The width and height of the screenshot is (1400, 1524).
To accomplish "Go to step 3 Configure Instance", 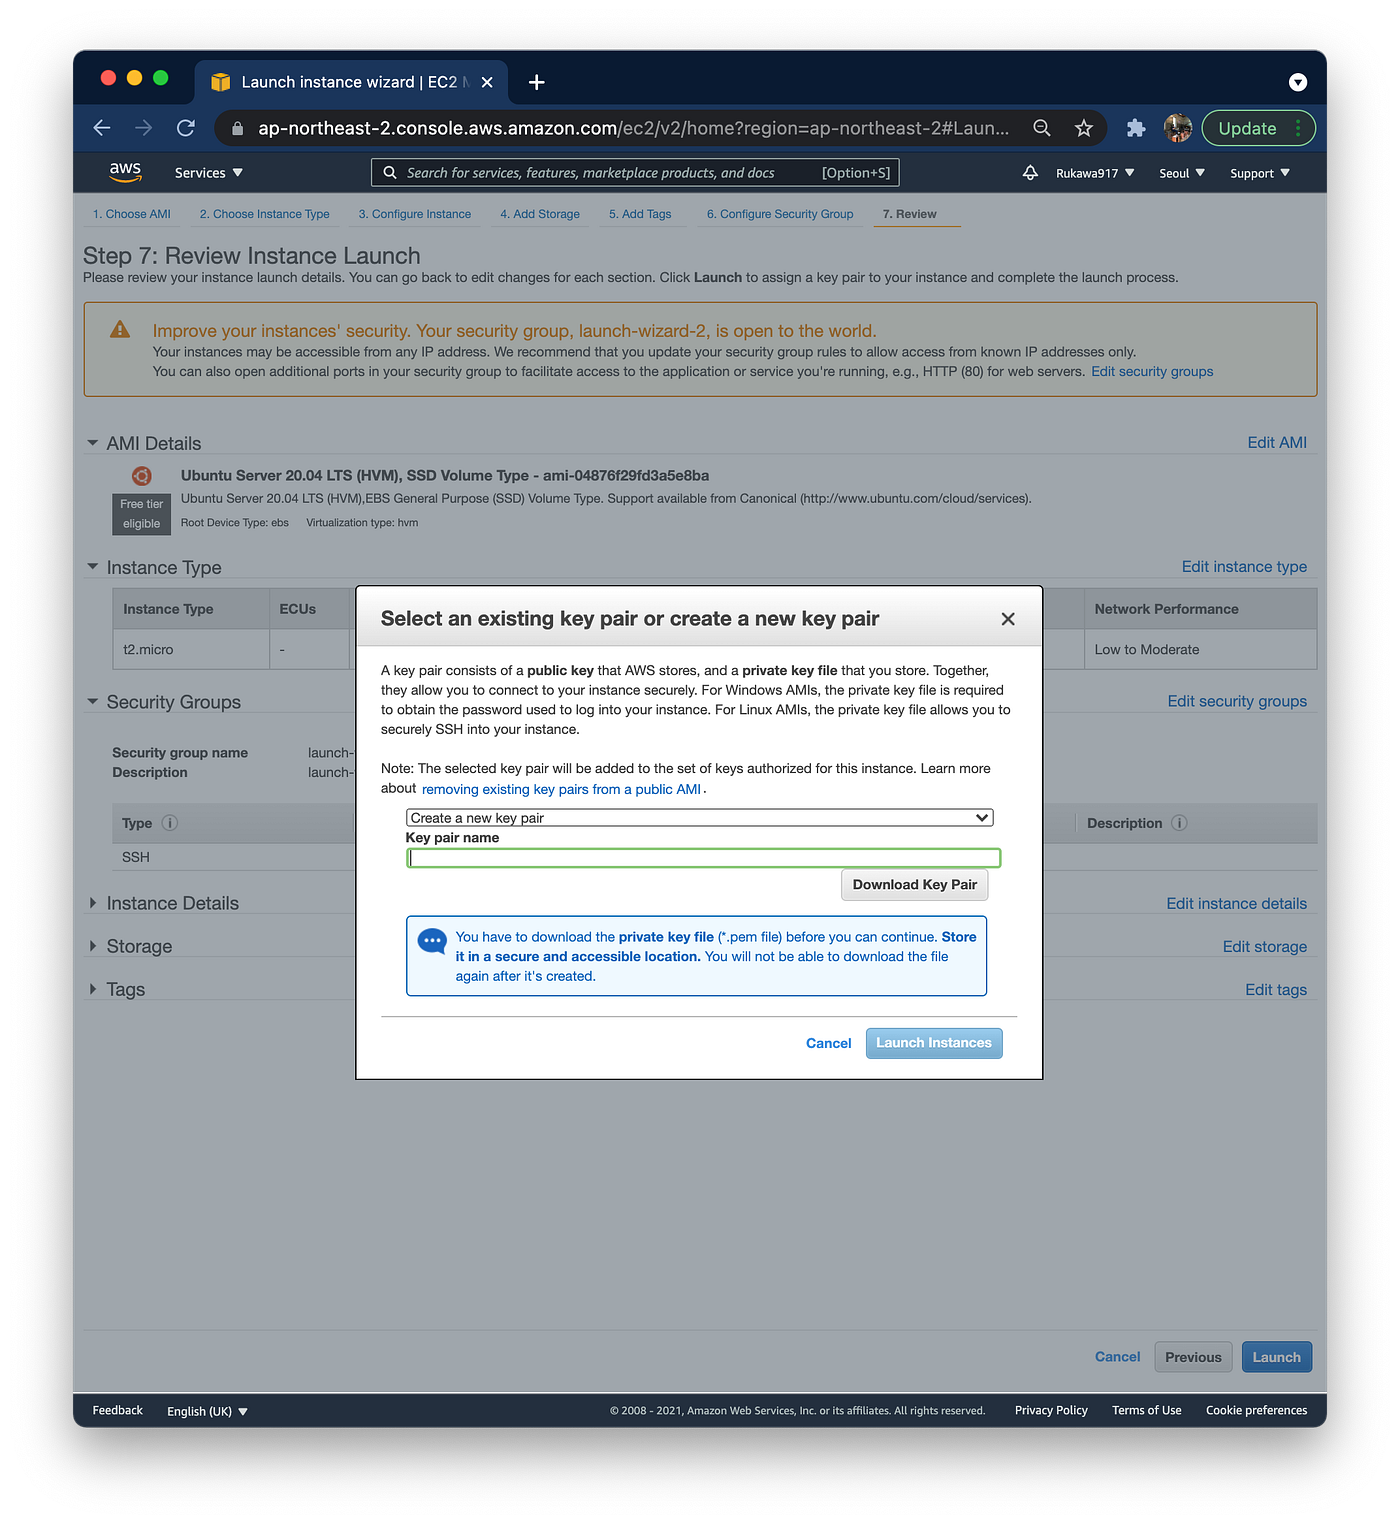I will [415, 214].
